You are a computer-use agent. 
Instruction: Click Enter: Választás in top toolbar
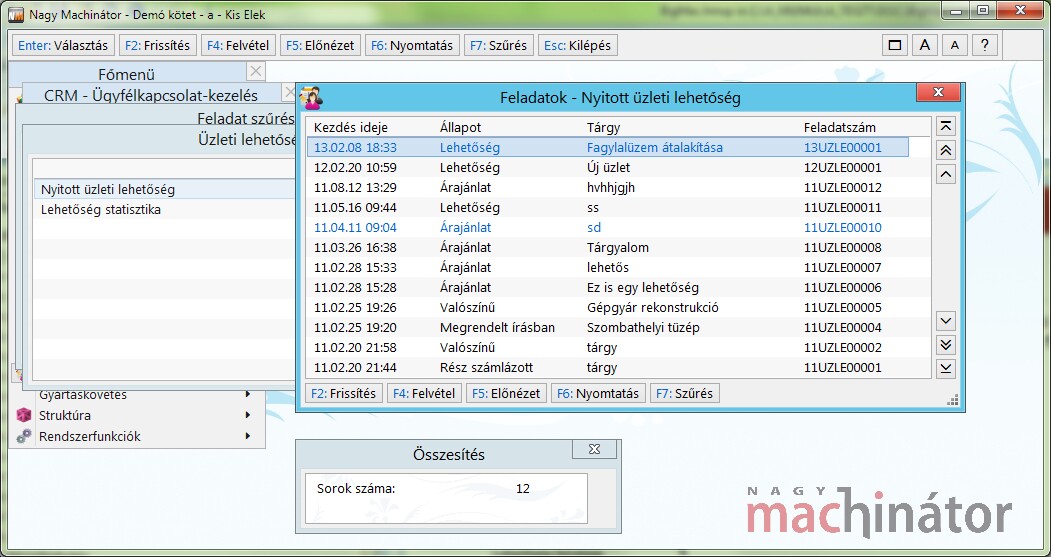pyautogui.click(x=64, y=46)
